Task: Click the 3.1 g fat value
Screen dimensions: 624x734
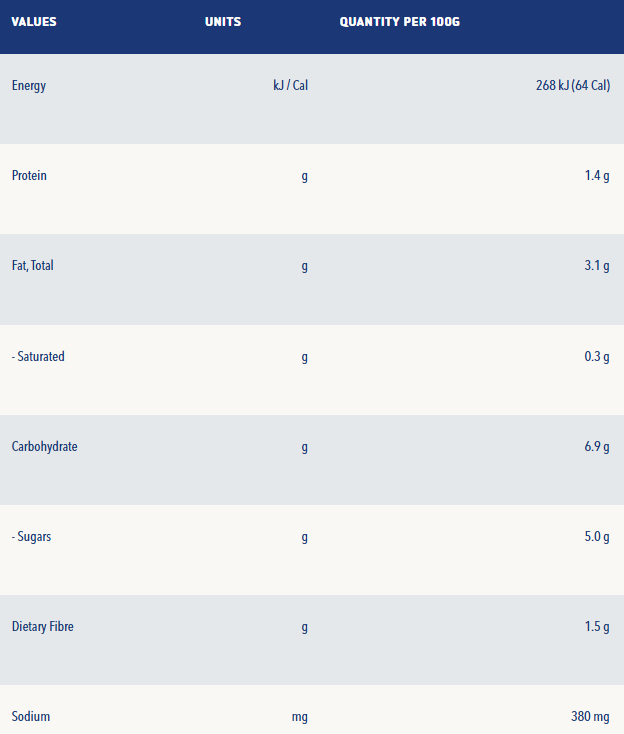Action: 597,266
